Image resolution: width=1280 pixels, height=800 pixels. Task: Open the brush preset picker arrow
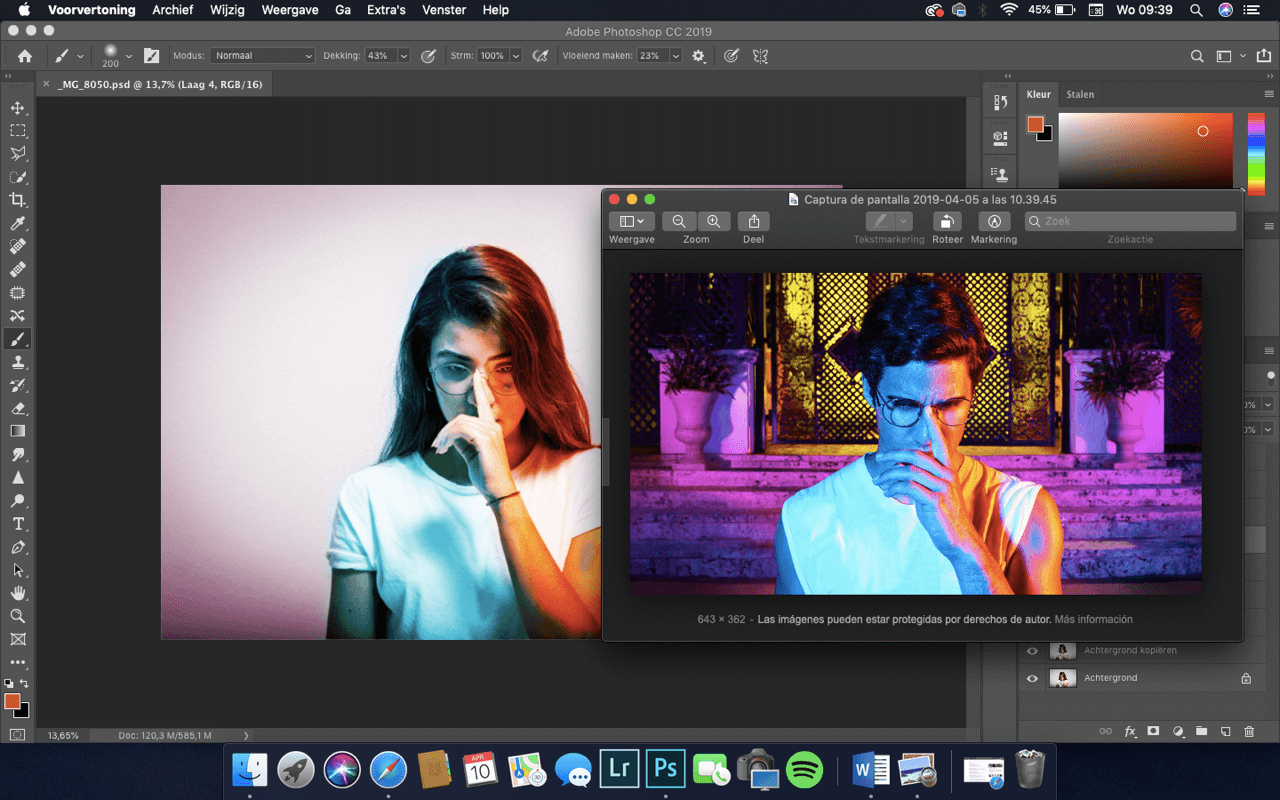click(129, 56)
